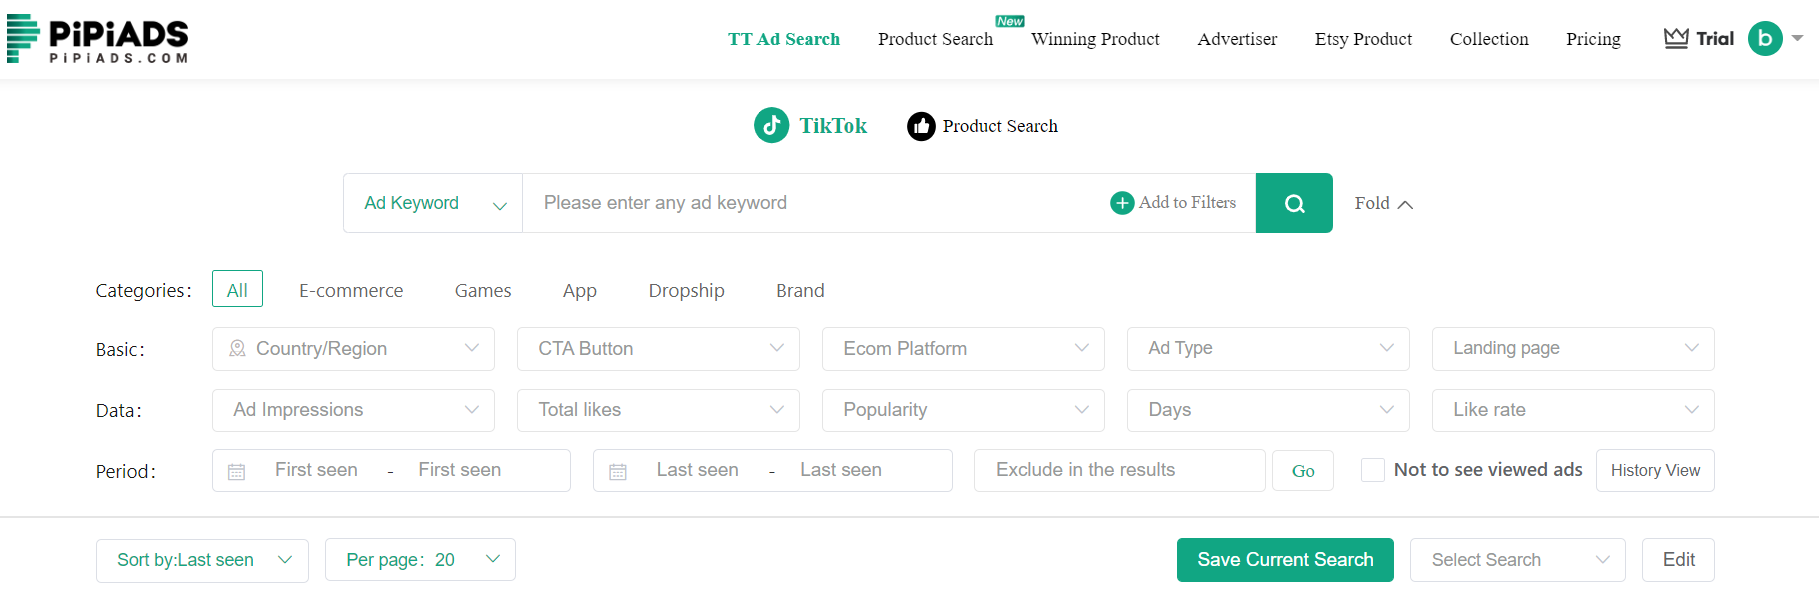Click the Product Search thumbs-up icon
Image resolution: width=1819 pixels, height=594 pixels.
(921, 126)
